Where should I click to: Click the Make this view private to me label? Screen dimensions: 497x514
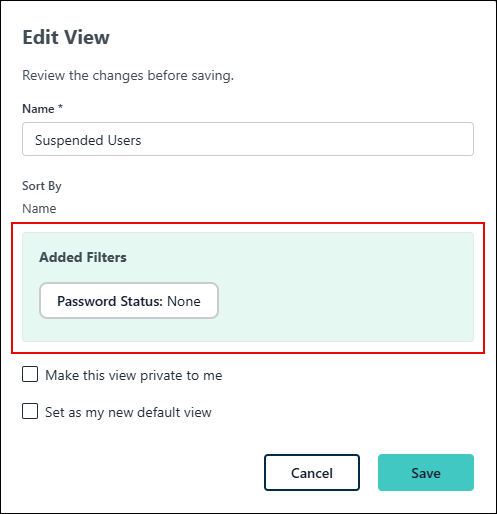point(134,376)
